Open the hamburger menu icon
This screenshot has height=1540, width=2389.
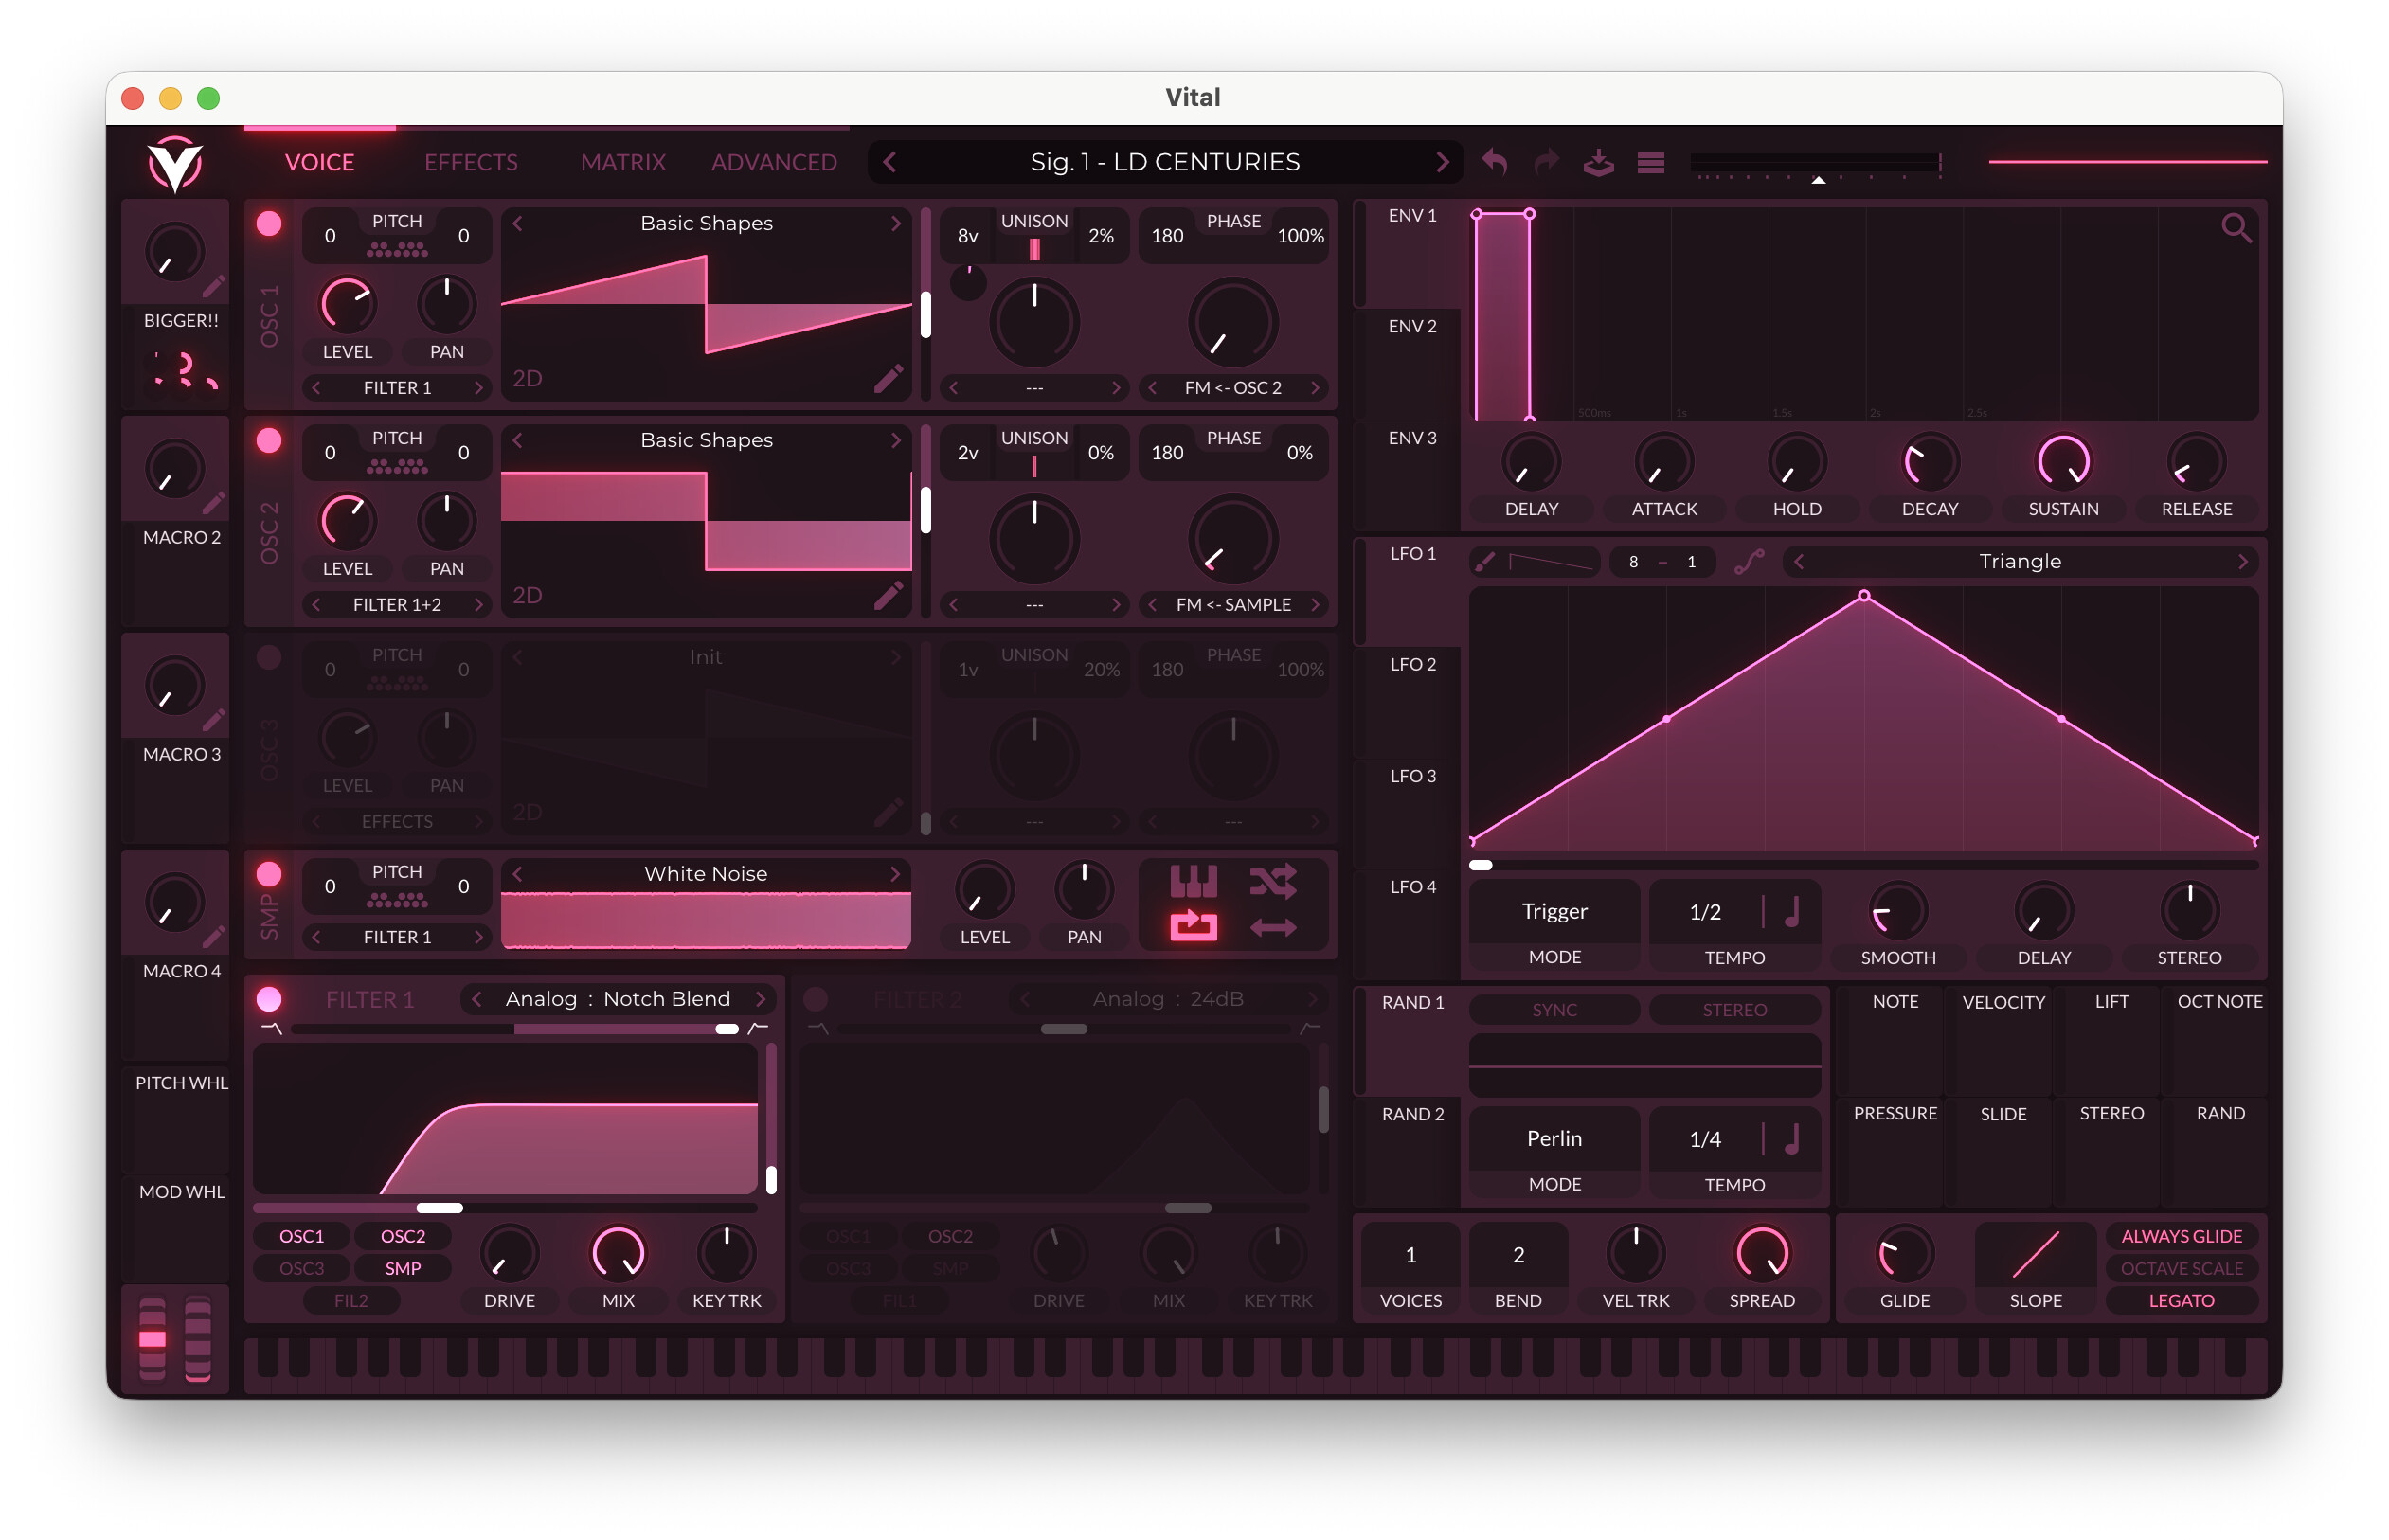click(1650, 162)
